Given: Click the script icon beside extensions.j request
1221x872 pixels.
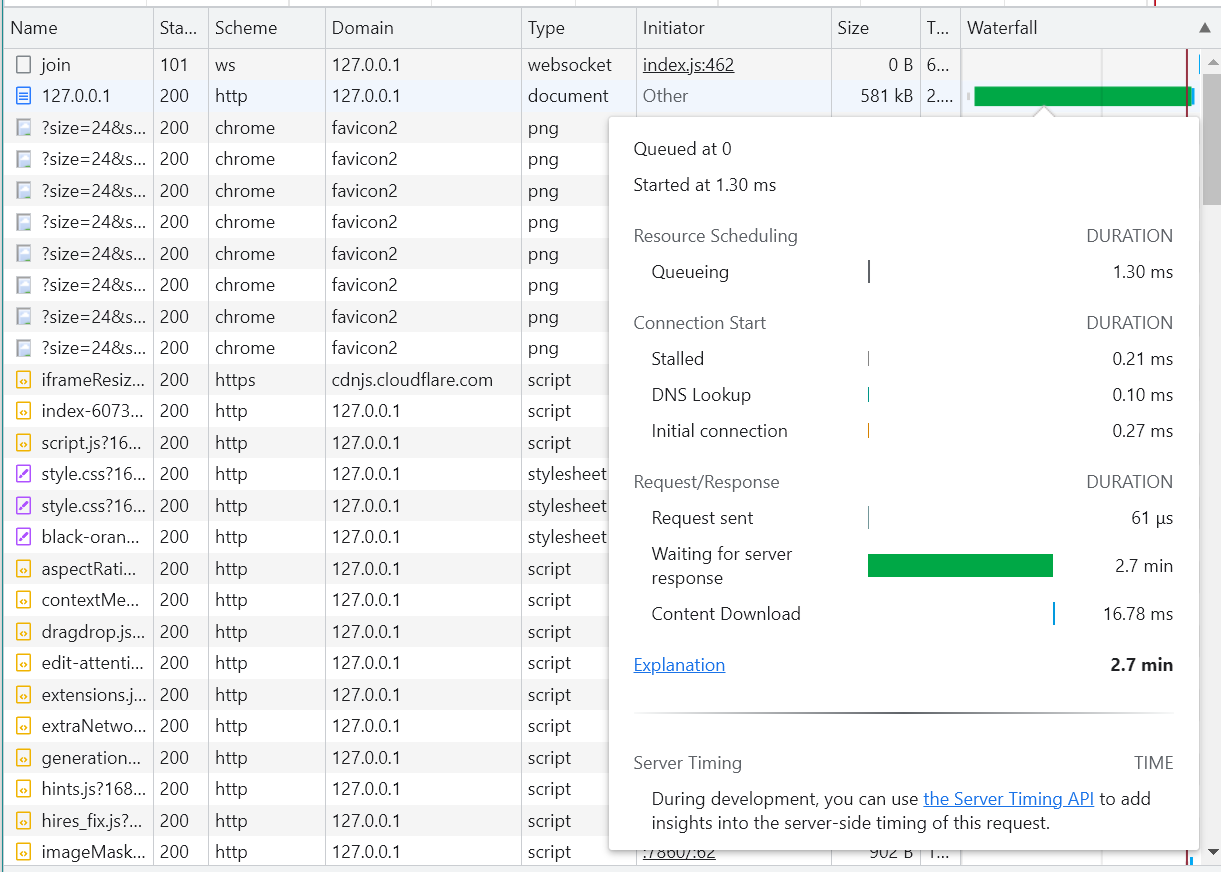Looking at the screenshot, I should click(x=22, y=694).
